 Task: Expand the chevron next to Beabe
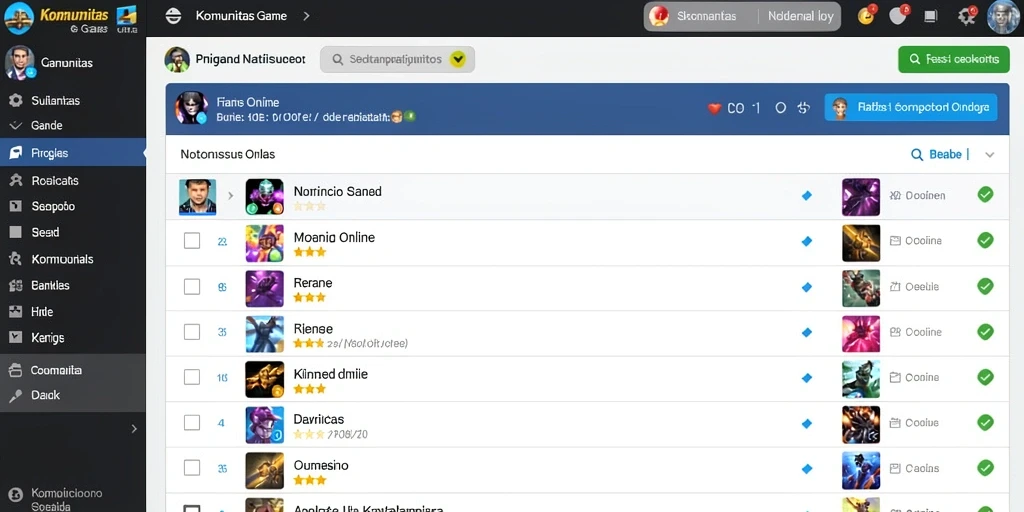point(989,155)
